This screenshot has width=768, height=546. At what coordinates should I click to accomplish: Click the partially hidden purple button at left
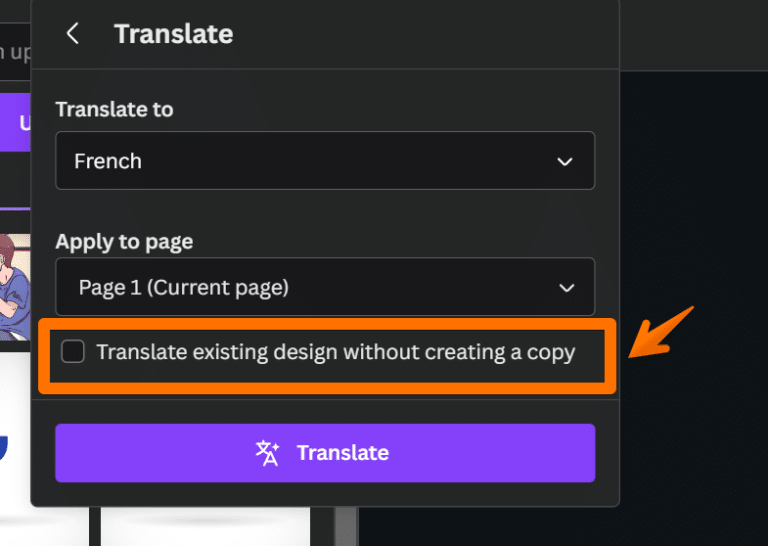tap(15, 122)
